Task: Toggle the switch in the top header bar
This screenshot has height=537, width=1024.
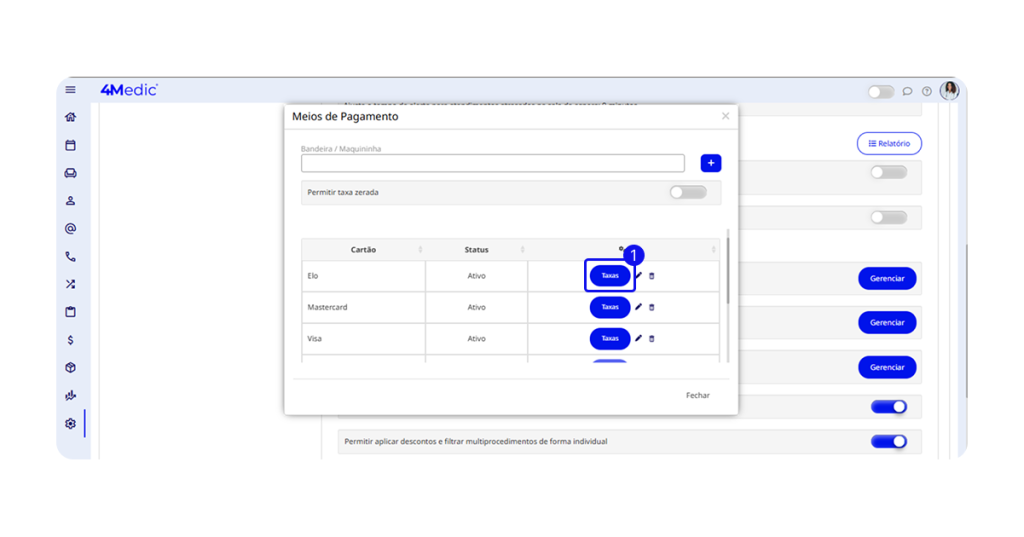Action: coord(880,91)
